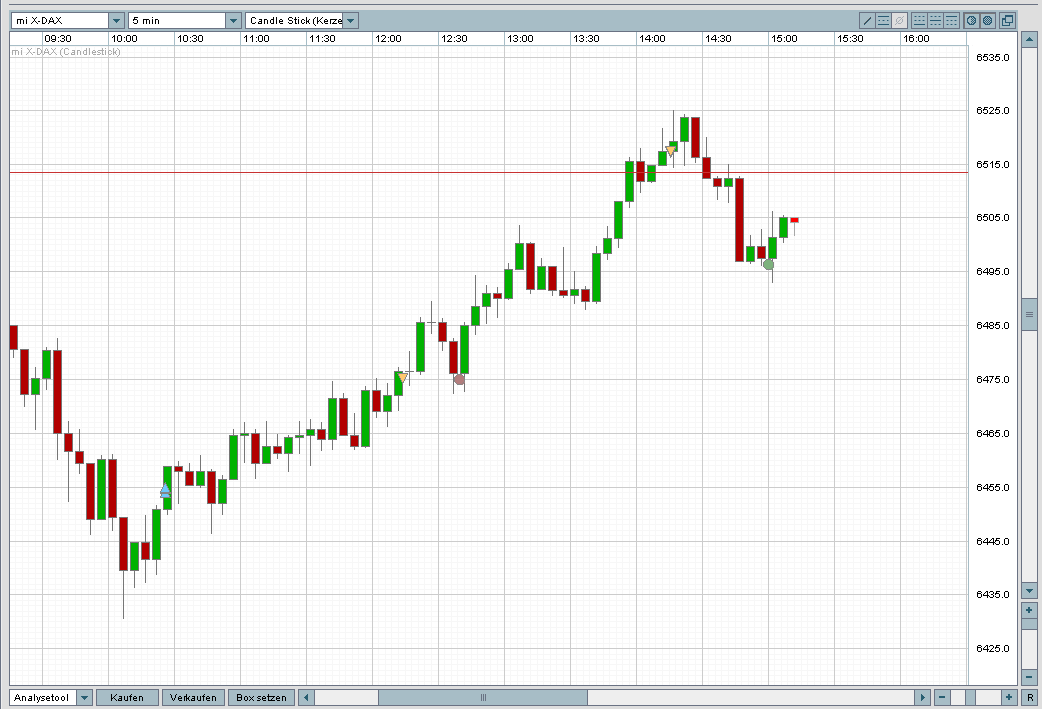Viewport: 1042px width, 709px height.
Task: Click the 14:30 time axis label
Action: click(x=718, y=39)
